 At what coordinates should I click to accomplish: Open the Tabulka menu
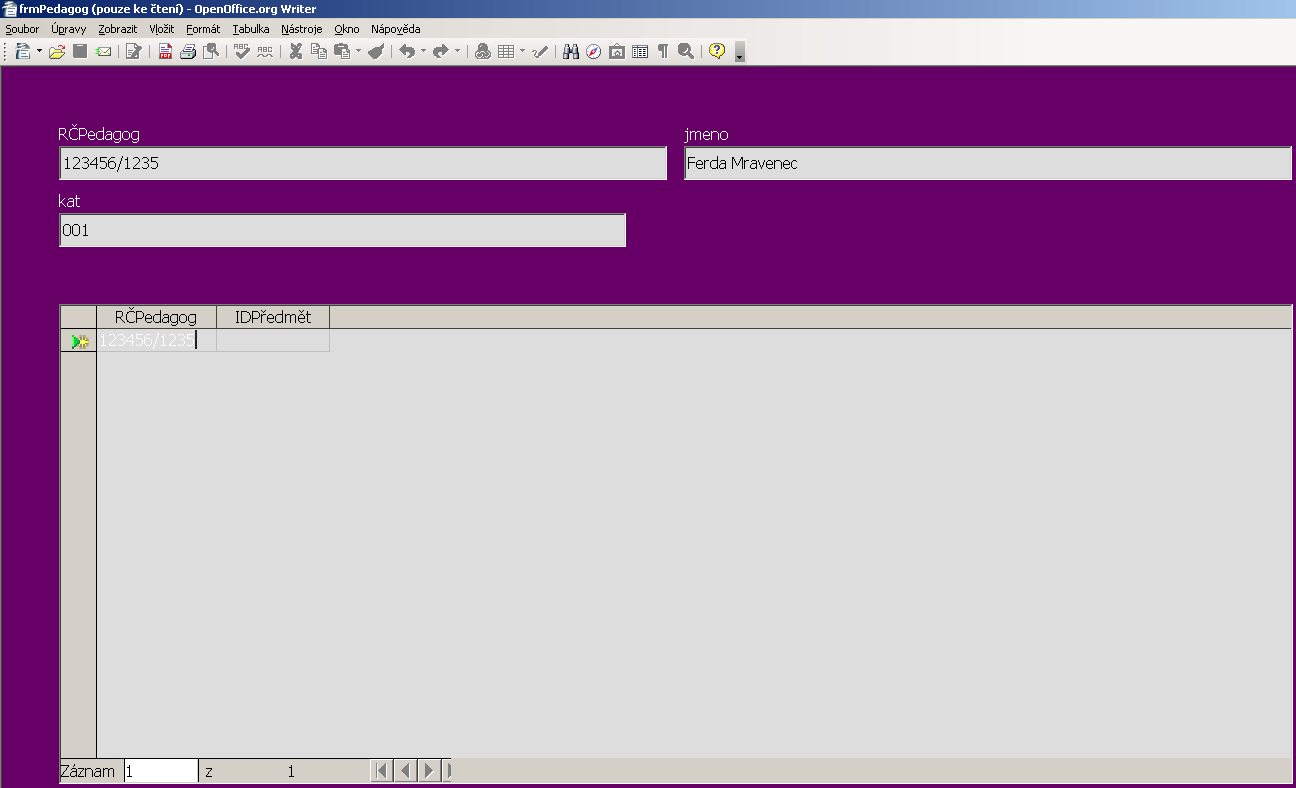coord(251,29)
